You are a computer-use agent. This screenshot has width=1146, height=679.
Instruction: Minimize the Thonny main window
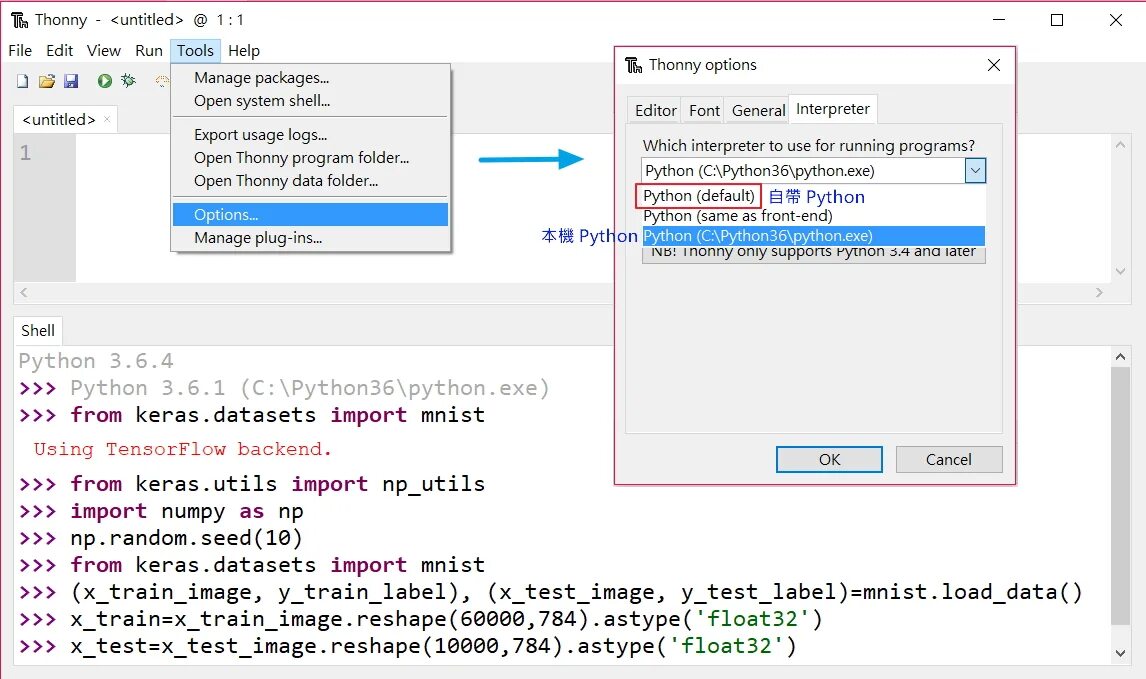pyautogui.click(x=1000, y=20)
